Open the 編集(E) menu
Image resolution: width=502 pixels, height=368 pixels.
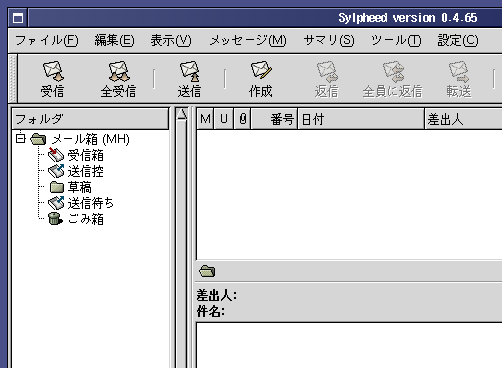tap(114, 40)
